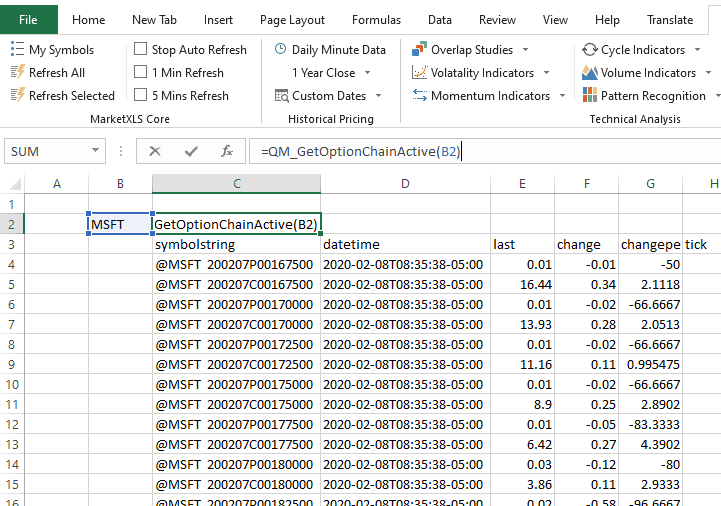Switch to the Formulas ribbon tab

pyautogui.click(x=377, y=20)
